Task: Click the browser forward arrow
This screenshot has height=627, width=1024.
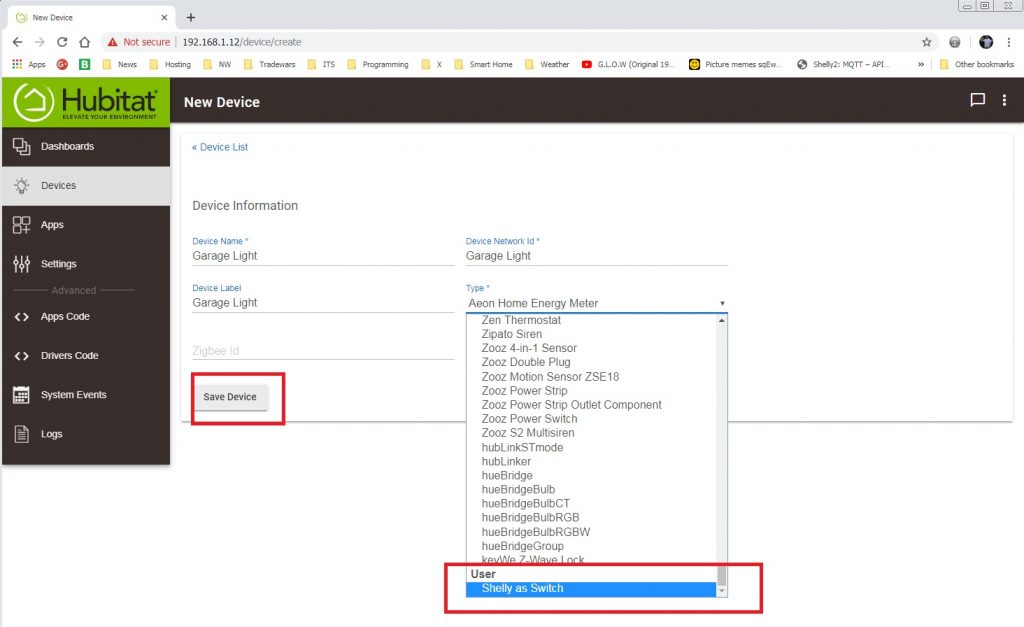Action: [x=40, y=42]
